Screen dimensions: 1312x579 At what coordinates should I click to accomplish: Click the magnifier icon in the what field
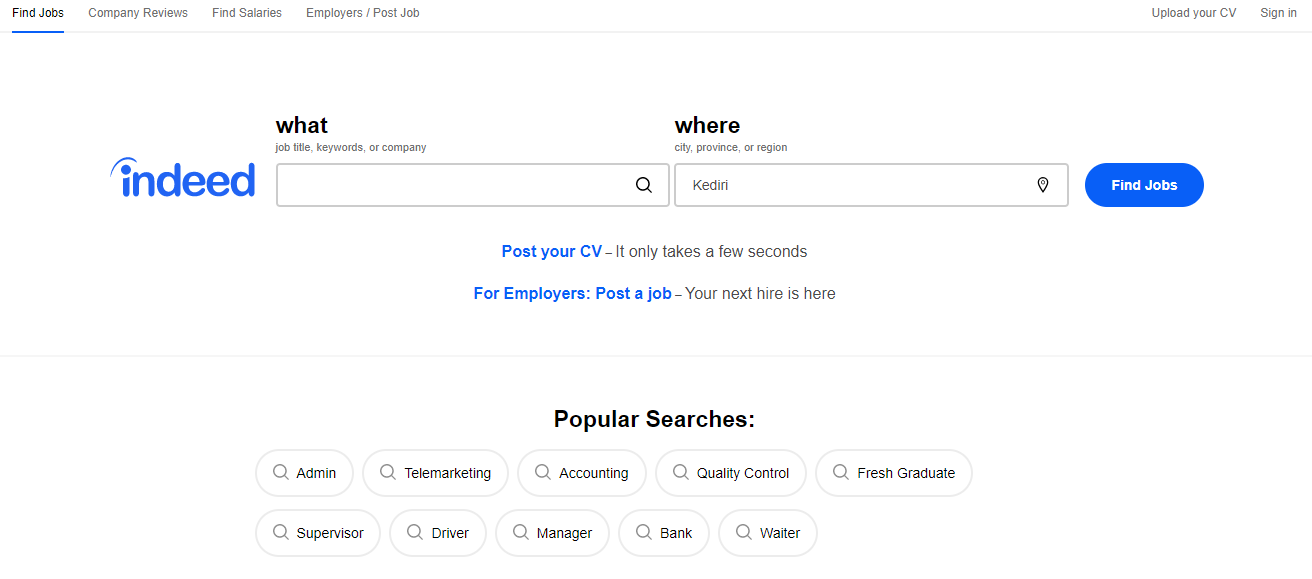(644, 185)
